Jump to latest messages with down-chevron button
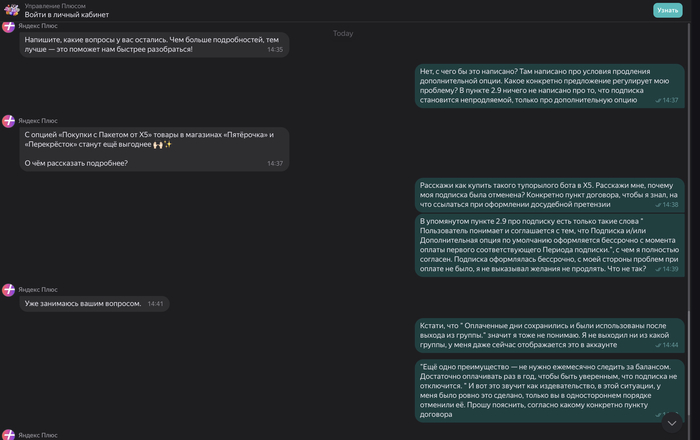 coord(671,422)
